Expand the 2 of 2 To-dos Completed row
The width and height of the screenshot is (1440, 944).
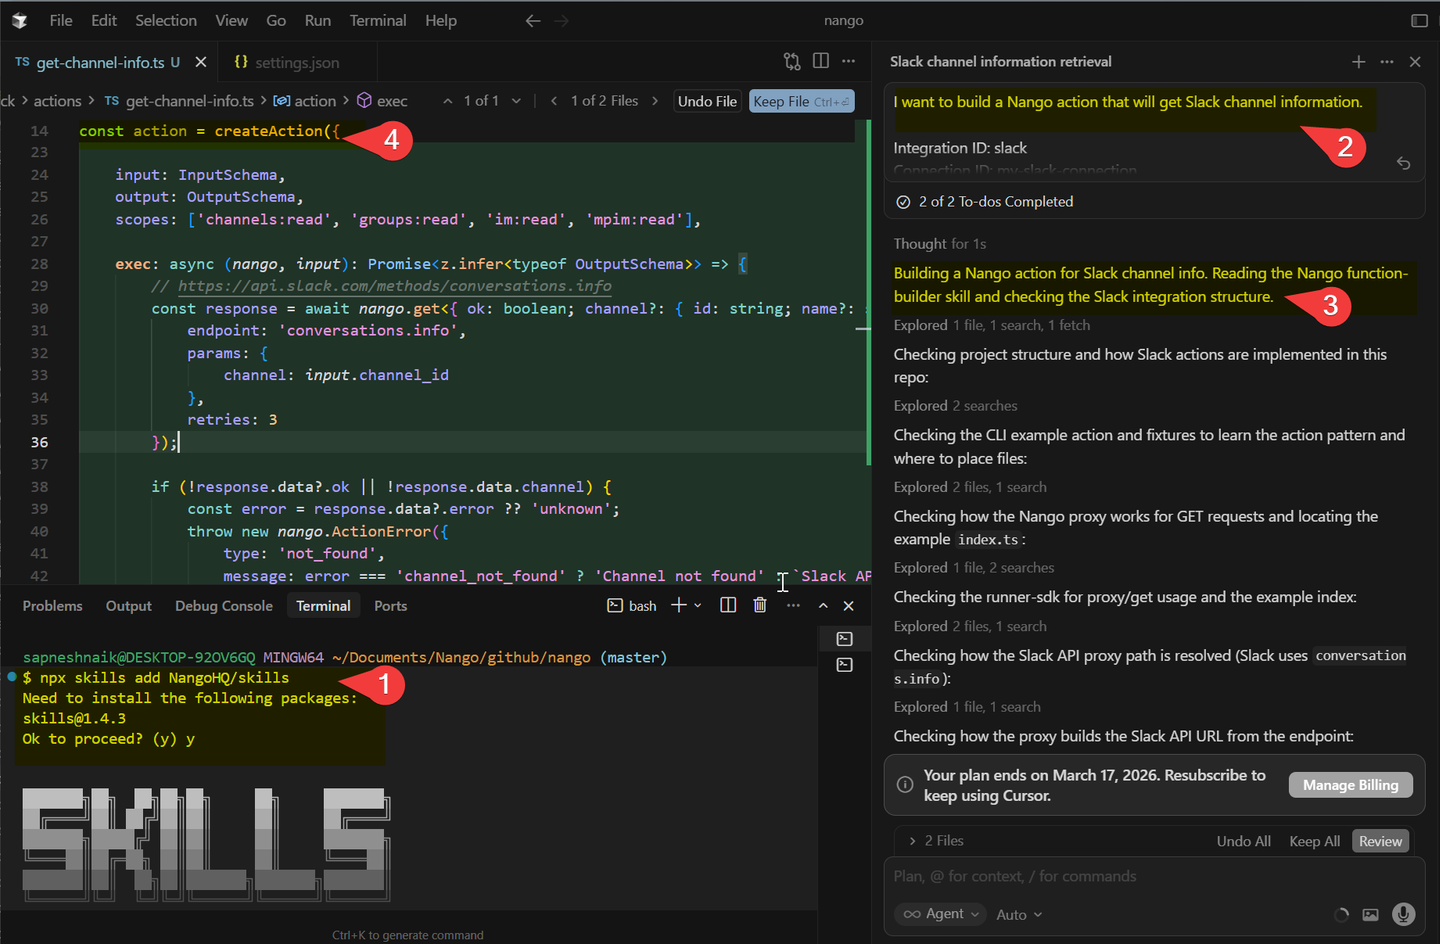point(1154,201)
